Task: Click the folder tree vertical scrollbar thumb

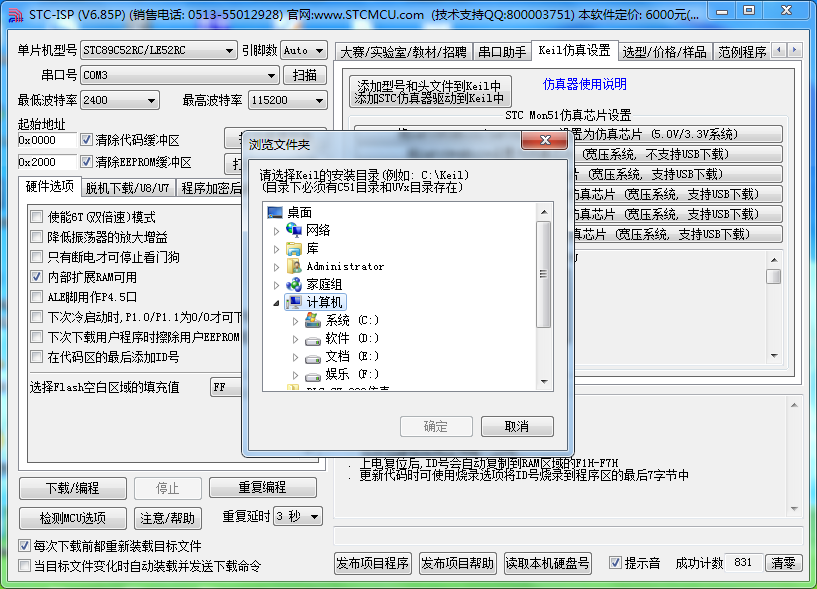Action: pos(543,274)
